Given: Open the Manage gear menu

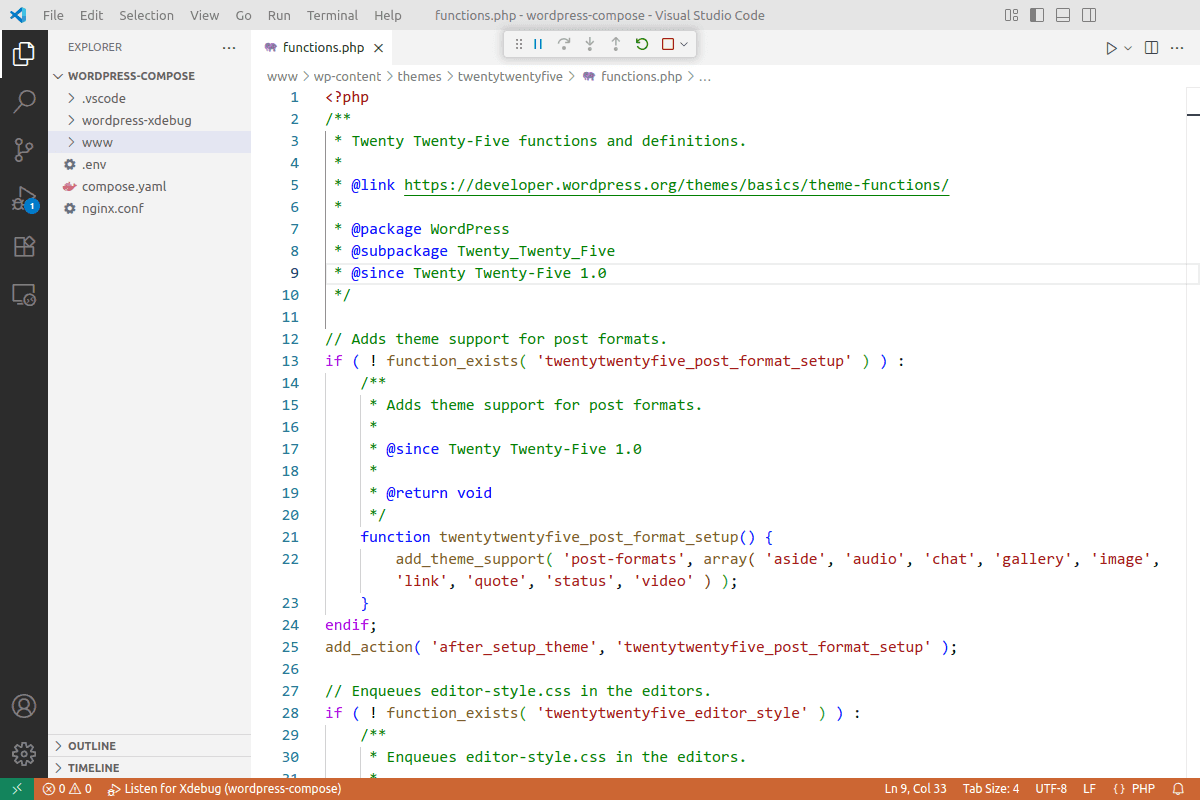Looking at the screenshot, I should (x=24, y=754).
